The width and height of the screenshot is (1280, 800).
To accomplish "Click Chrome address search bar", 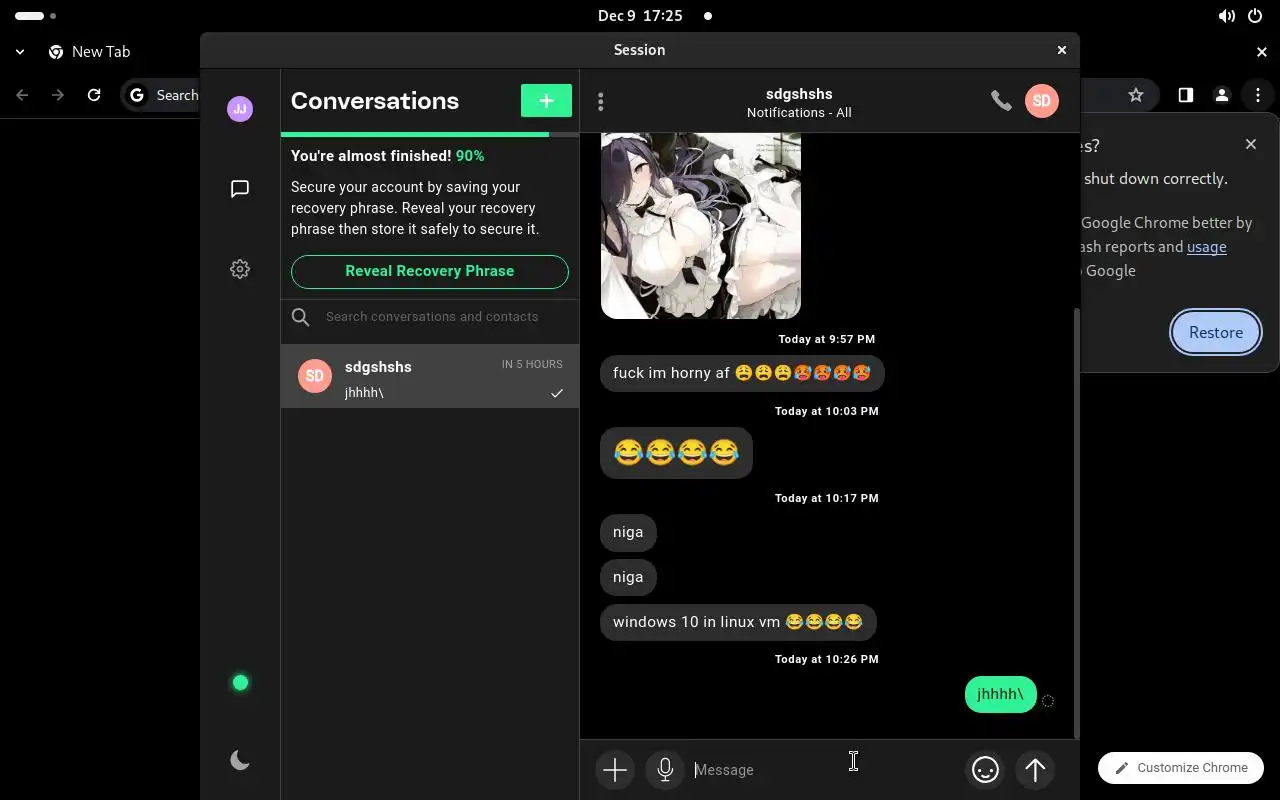I will point(162,95).
